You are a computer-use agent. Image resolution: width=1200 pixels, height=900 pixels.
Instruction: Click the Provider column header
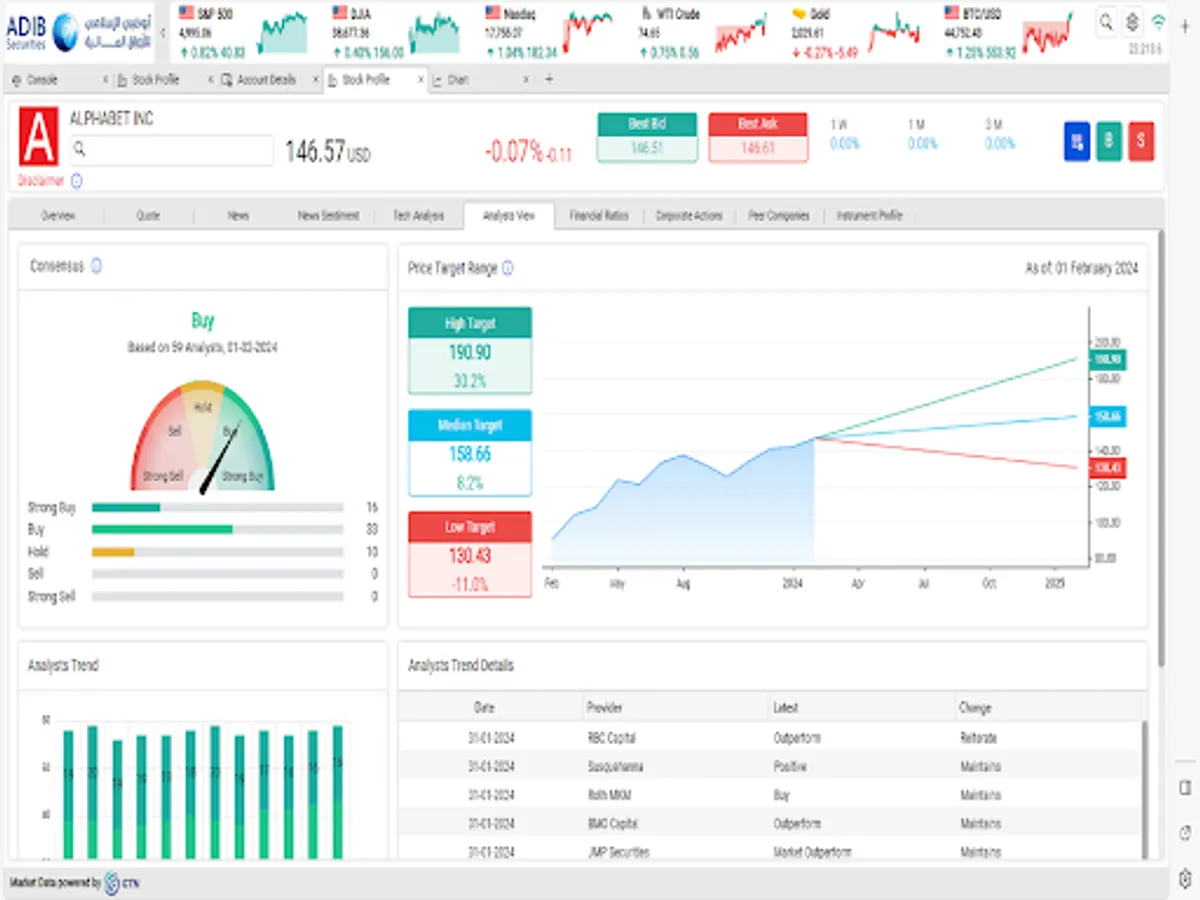675,707
